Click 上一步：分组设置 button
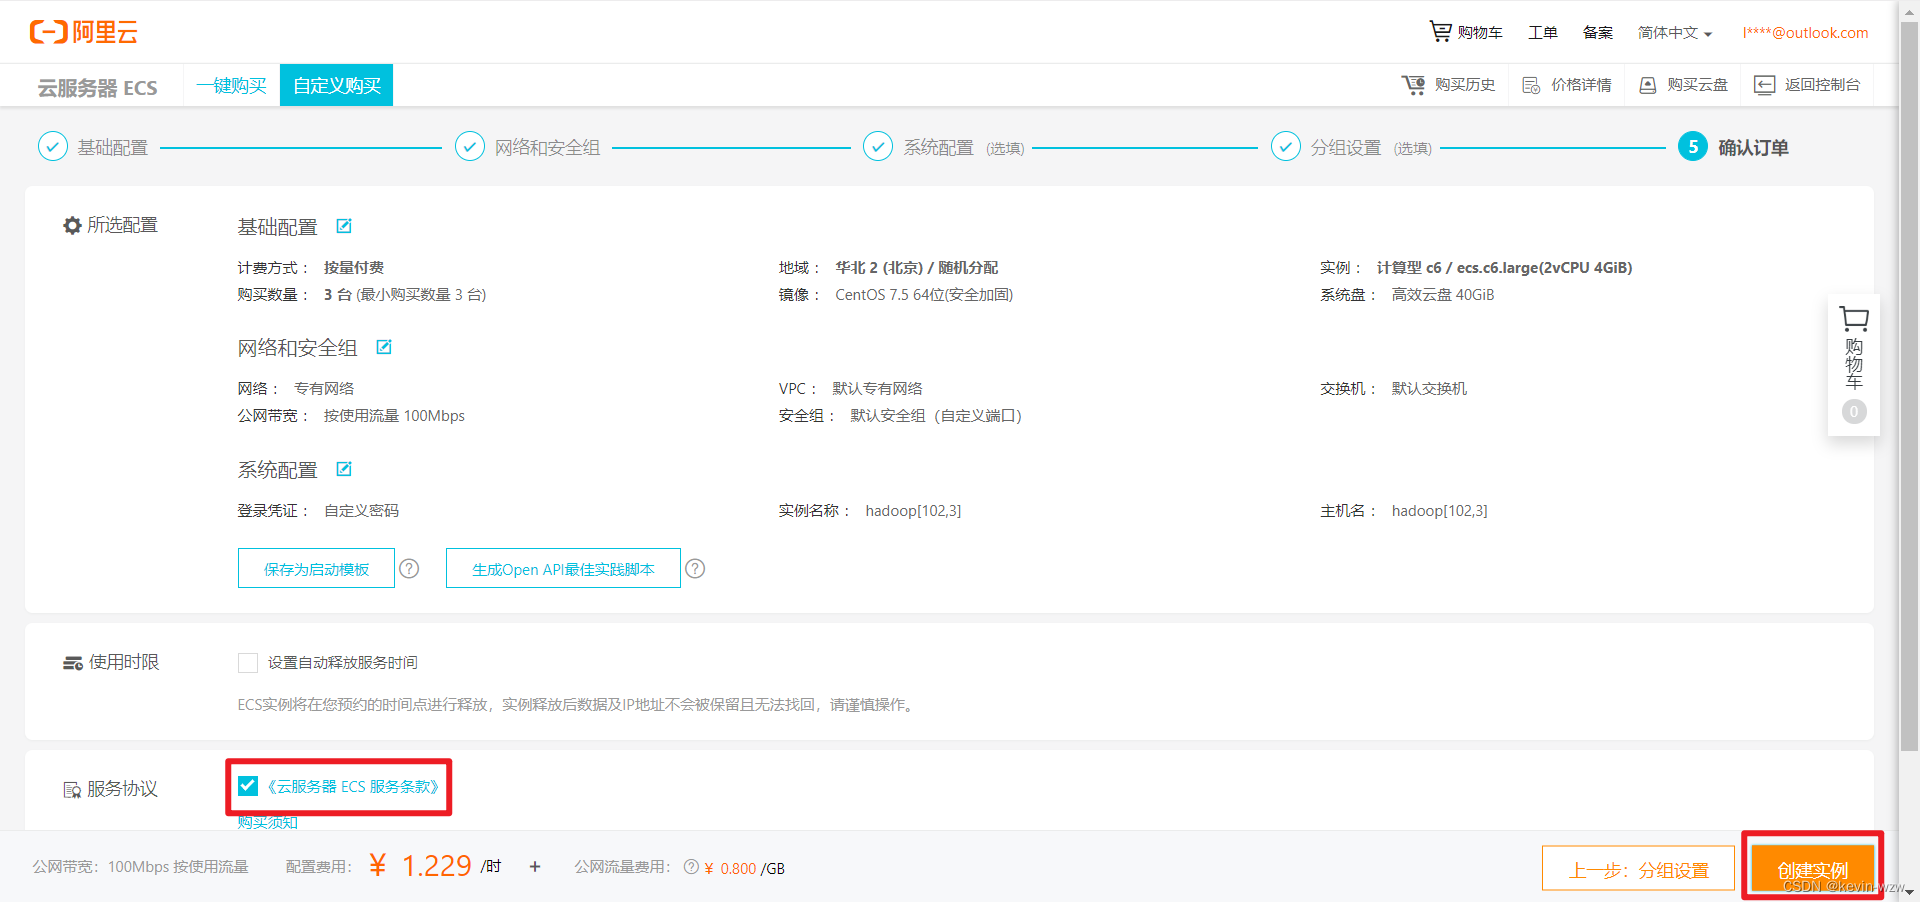The width and height of the screenshot is (1920, 902). click(1638, 869)
